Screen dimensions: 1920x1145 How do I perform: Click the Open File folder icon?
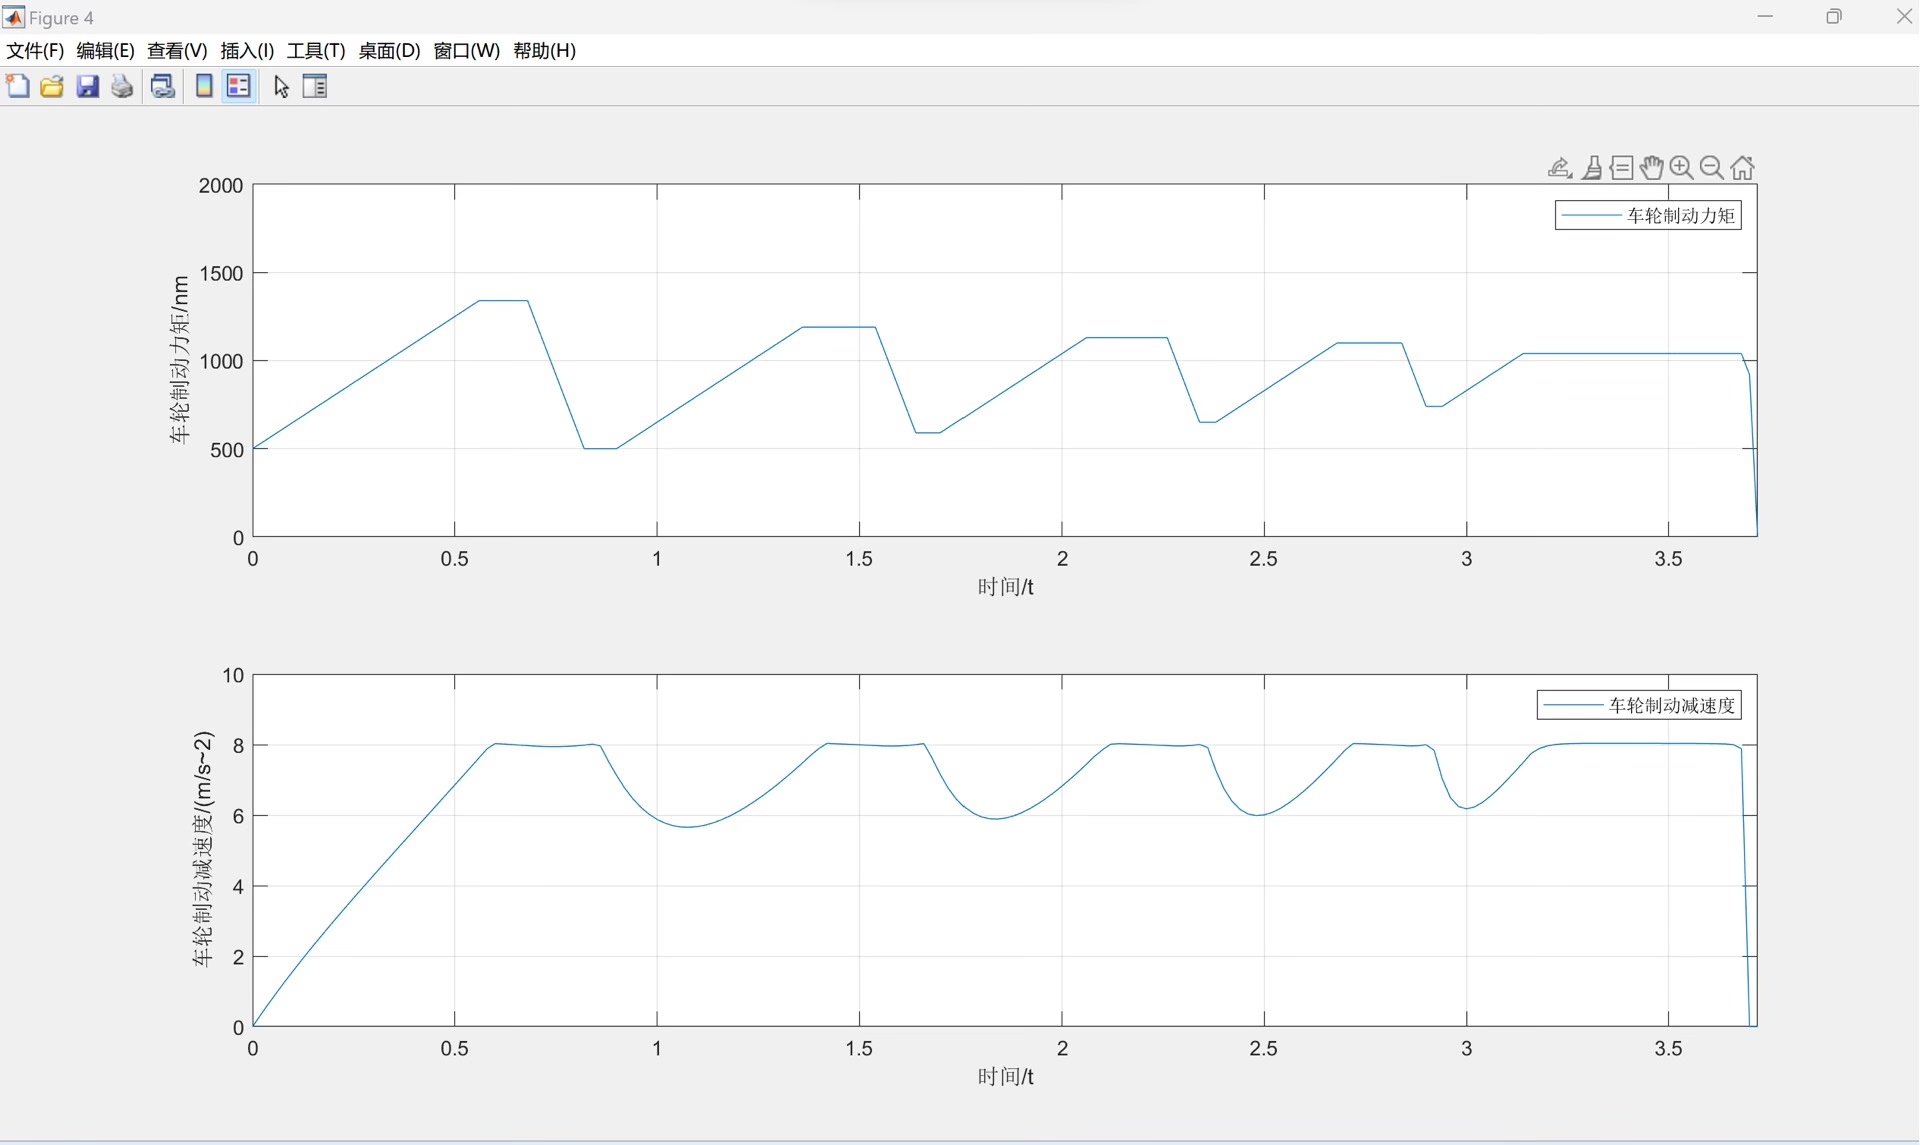click(52, 86)
